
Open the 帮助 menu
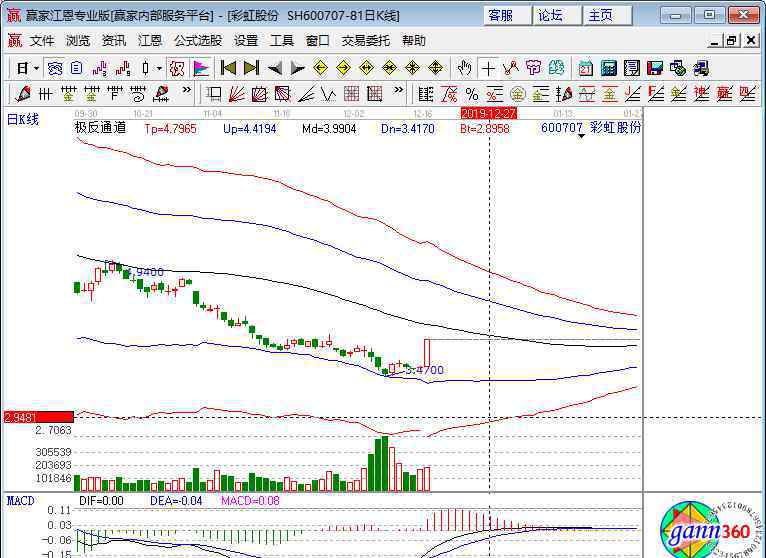click(x=414, y=41)
